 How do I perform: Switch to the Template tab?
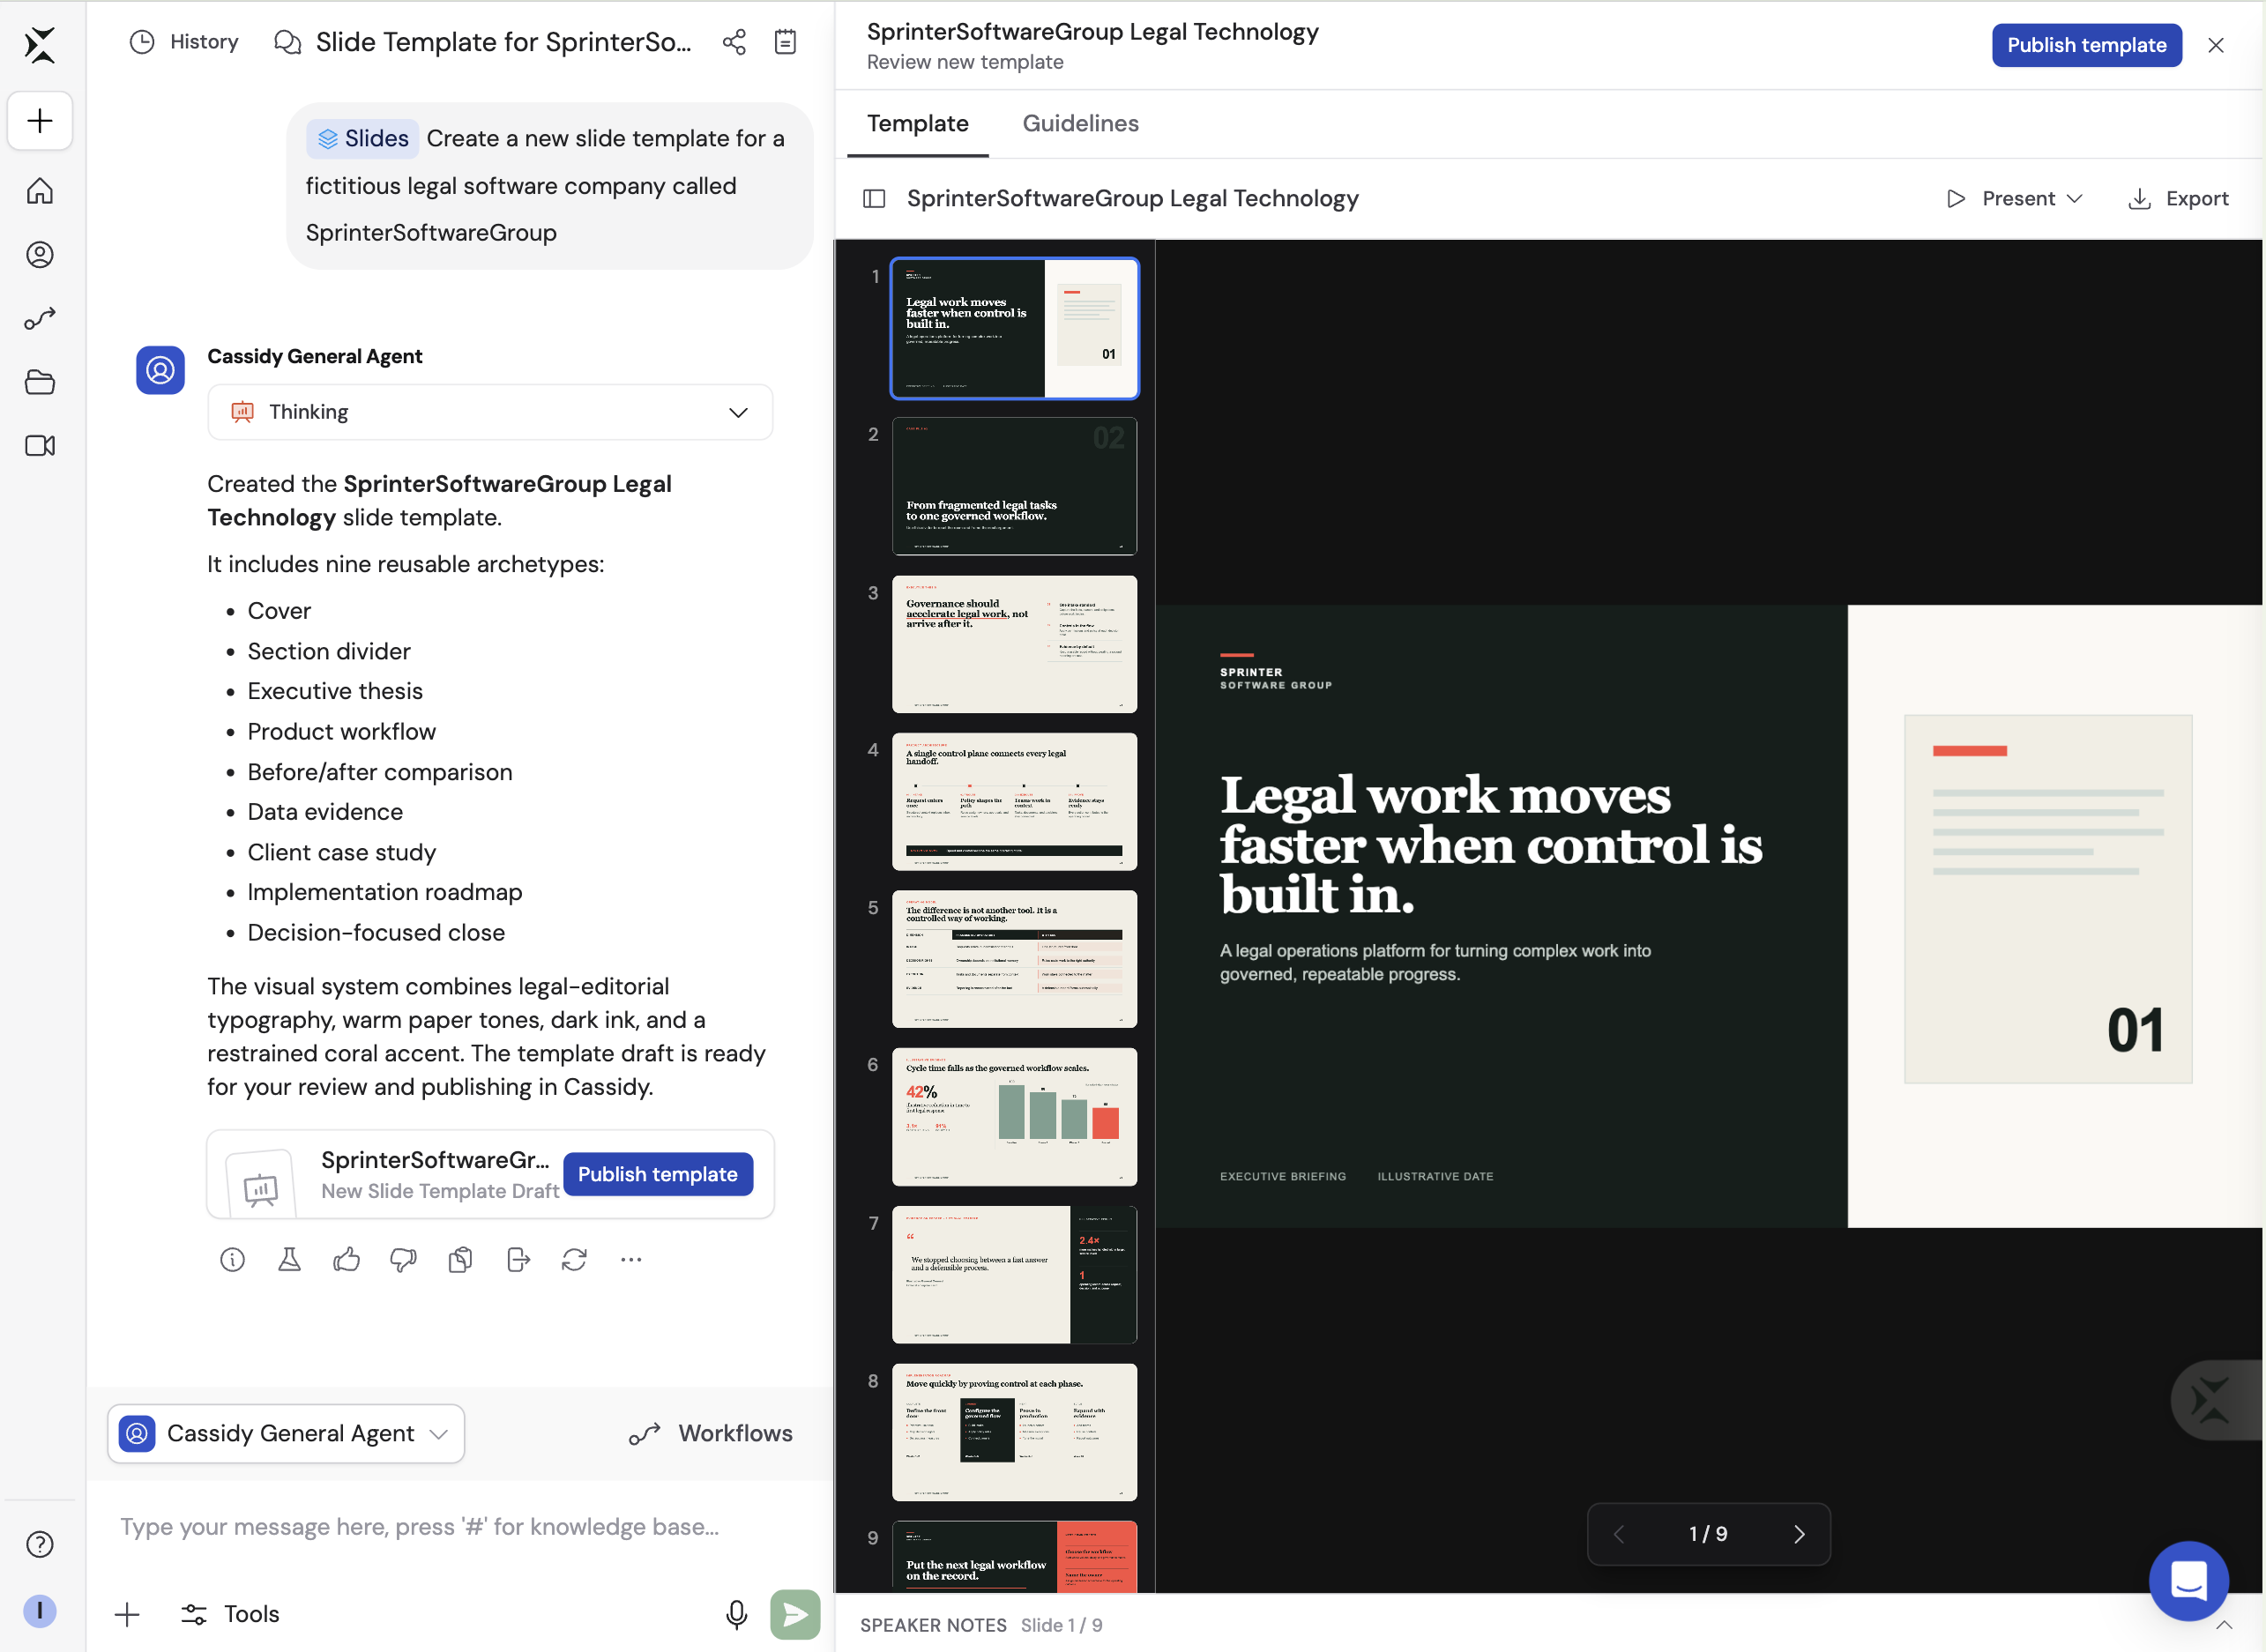pyautogui.click(x=917, y=124)
